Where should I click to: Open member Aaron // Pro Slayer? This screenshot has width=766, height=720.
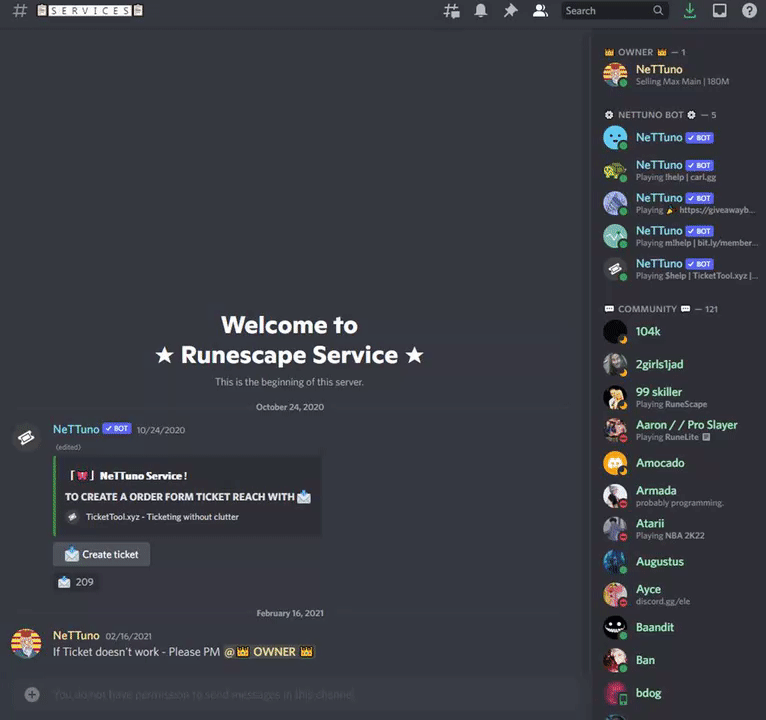pos(680,430)
